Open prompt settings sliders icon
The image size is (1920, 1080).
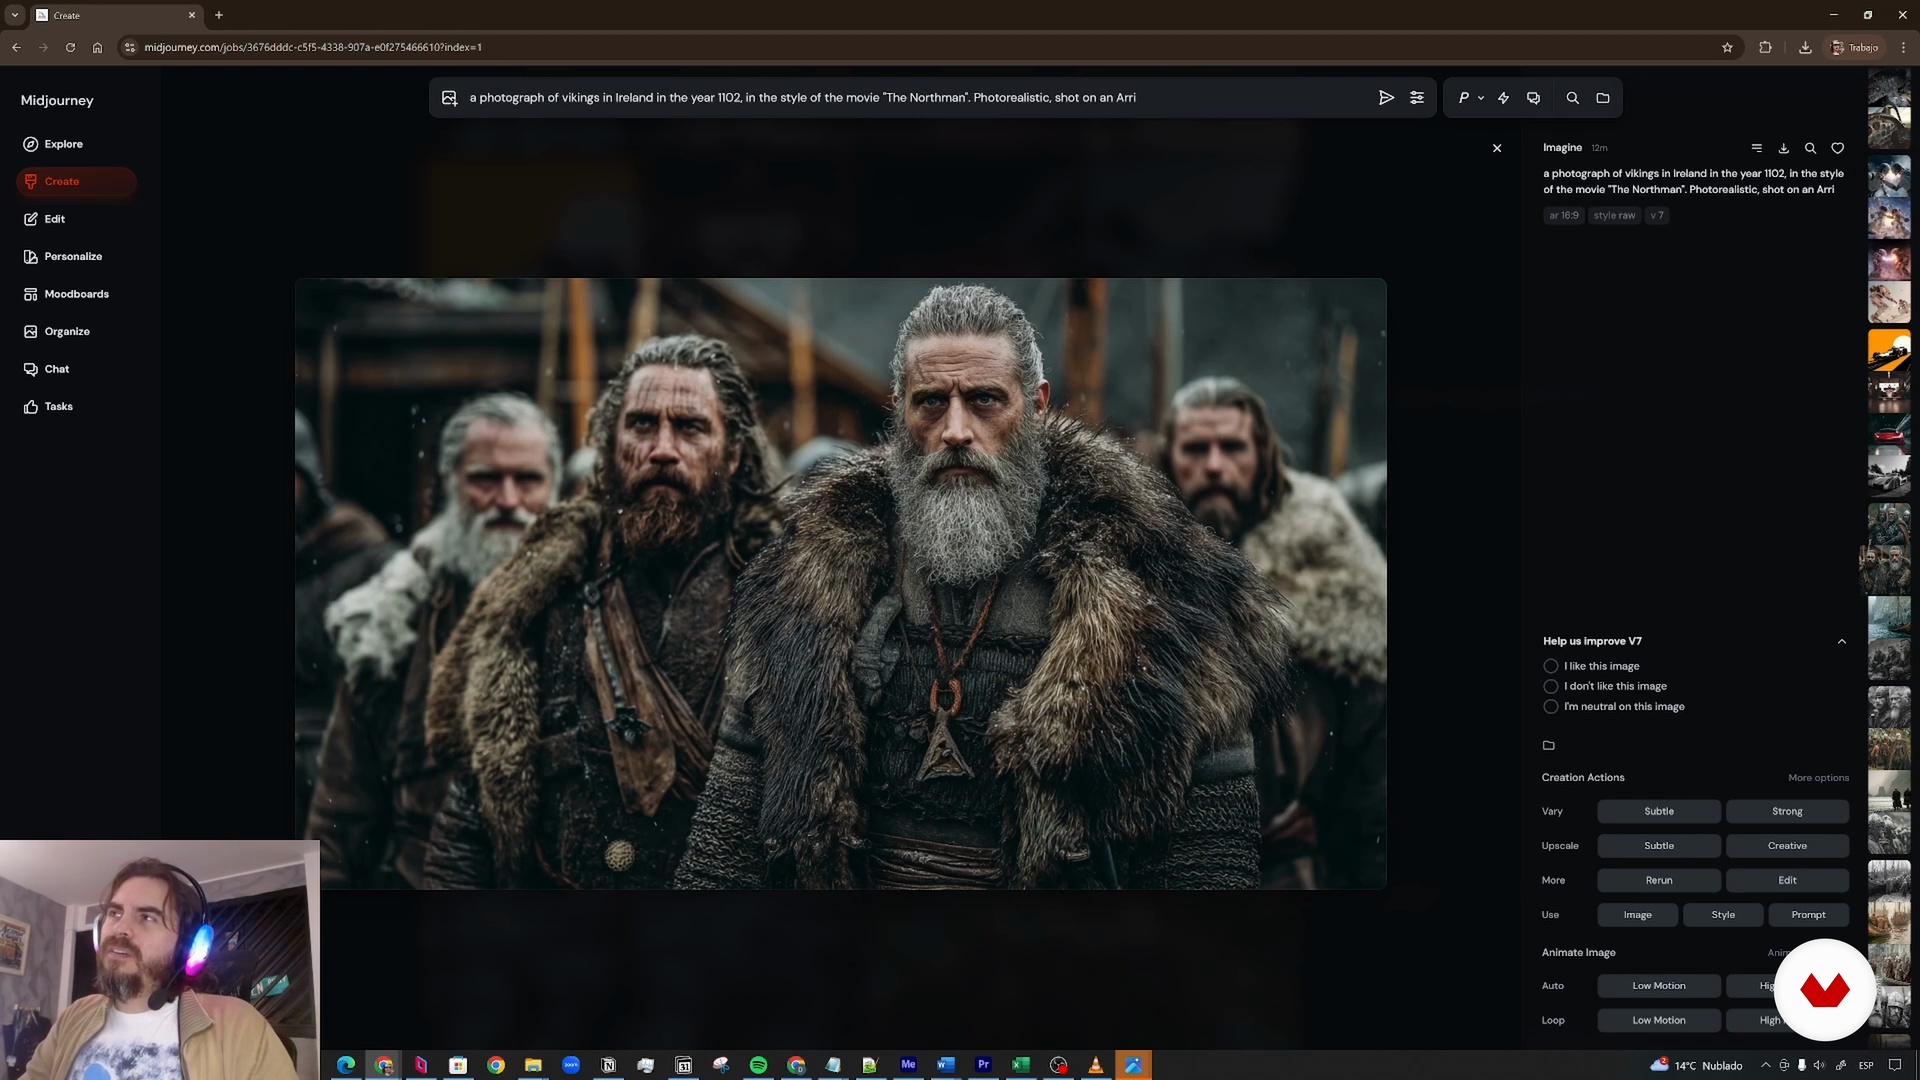1417,98
